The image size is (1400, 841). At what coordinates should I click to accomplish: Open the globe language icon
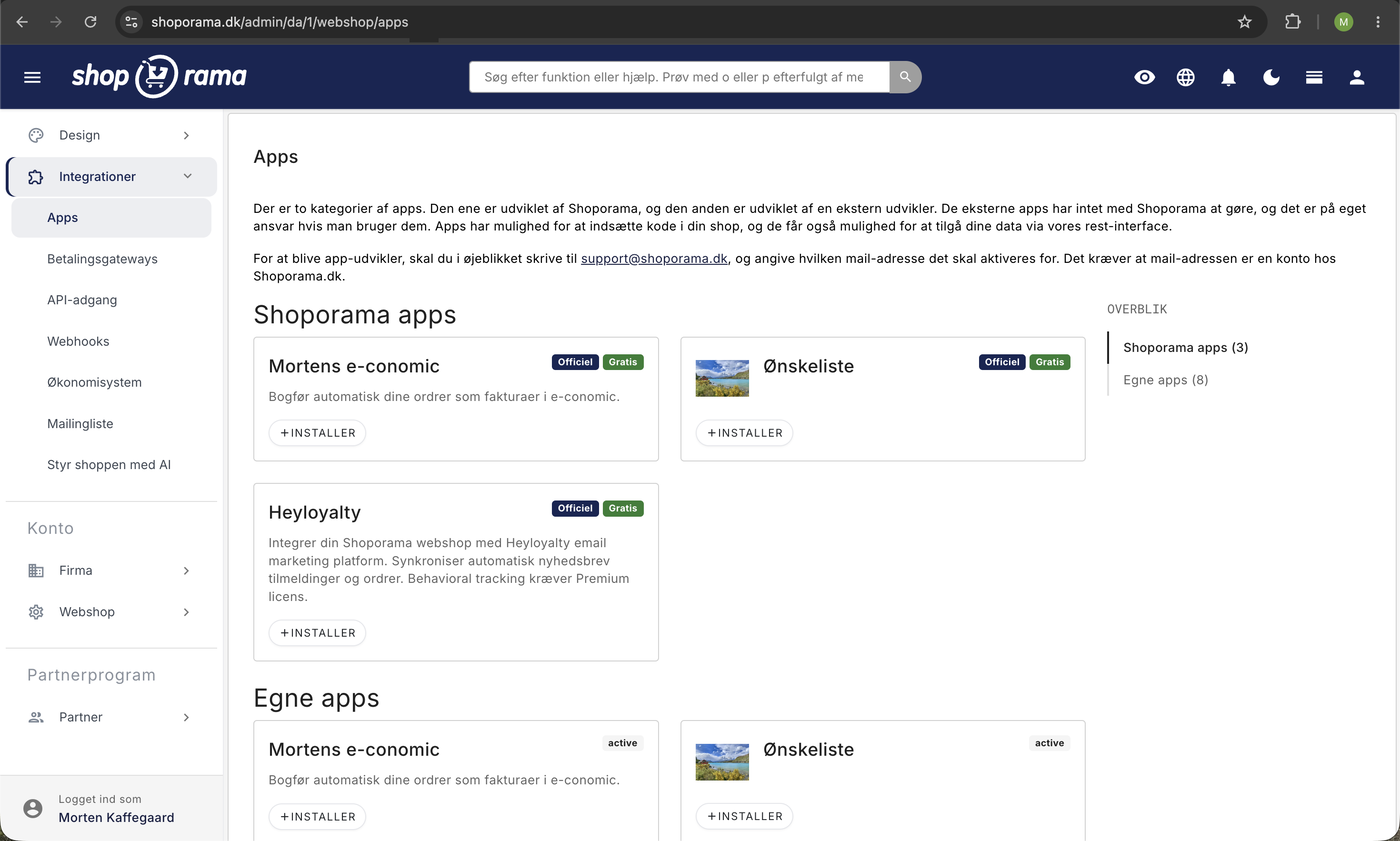1186,77
